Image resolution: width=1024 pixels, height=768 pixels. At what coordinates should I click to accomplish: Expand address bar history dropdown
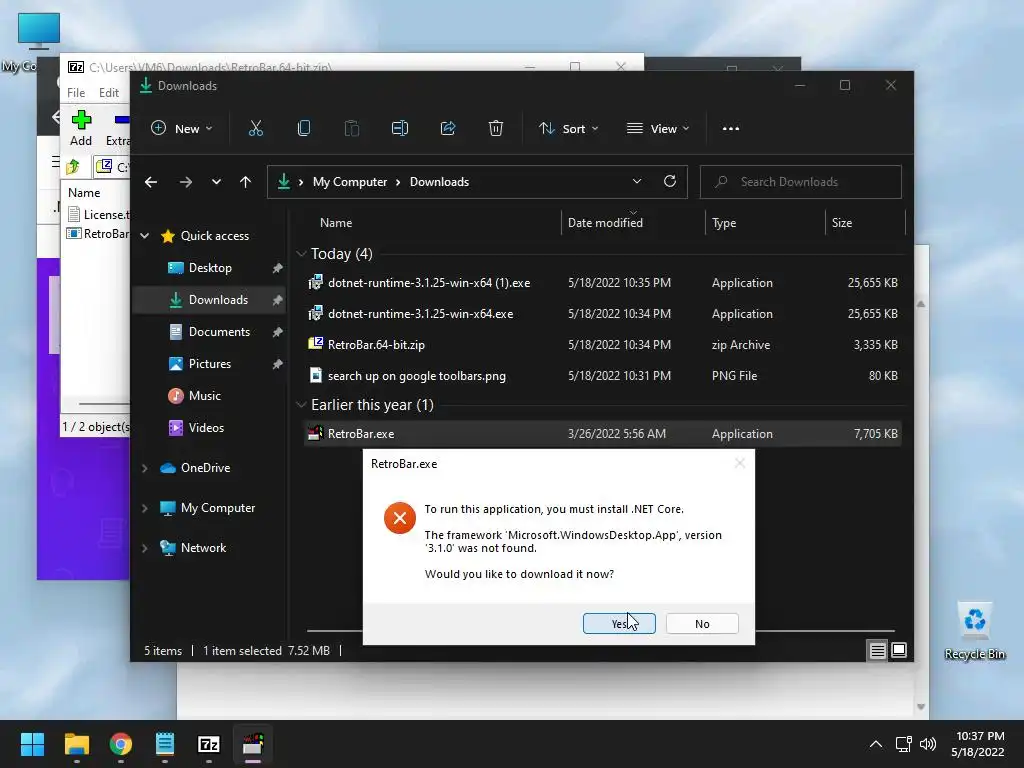[x=637, y=182]
